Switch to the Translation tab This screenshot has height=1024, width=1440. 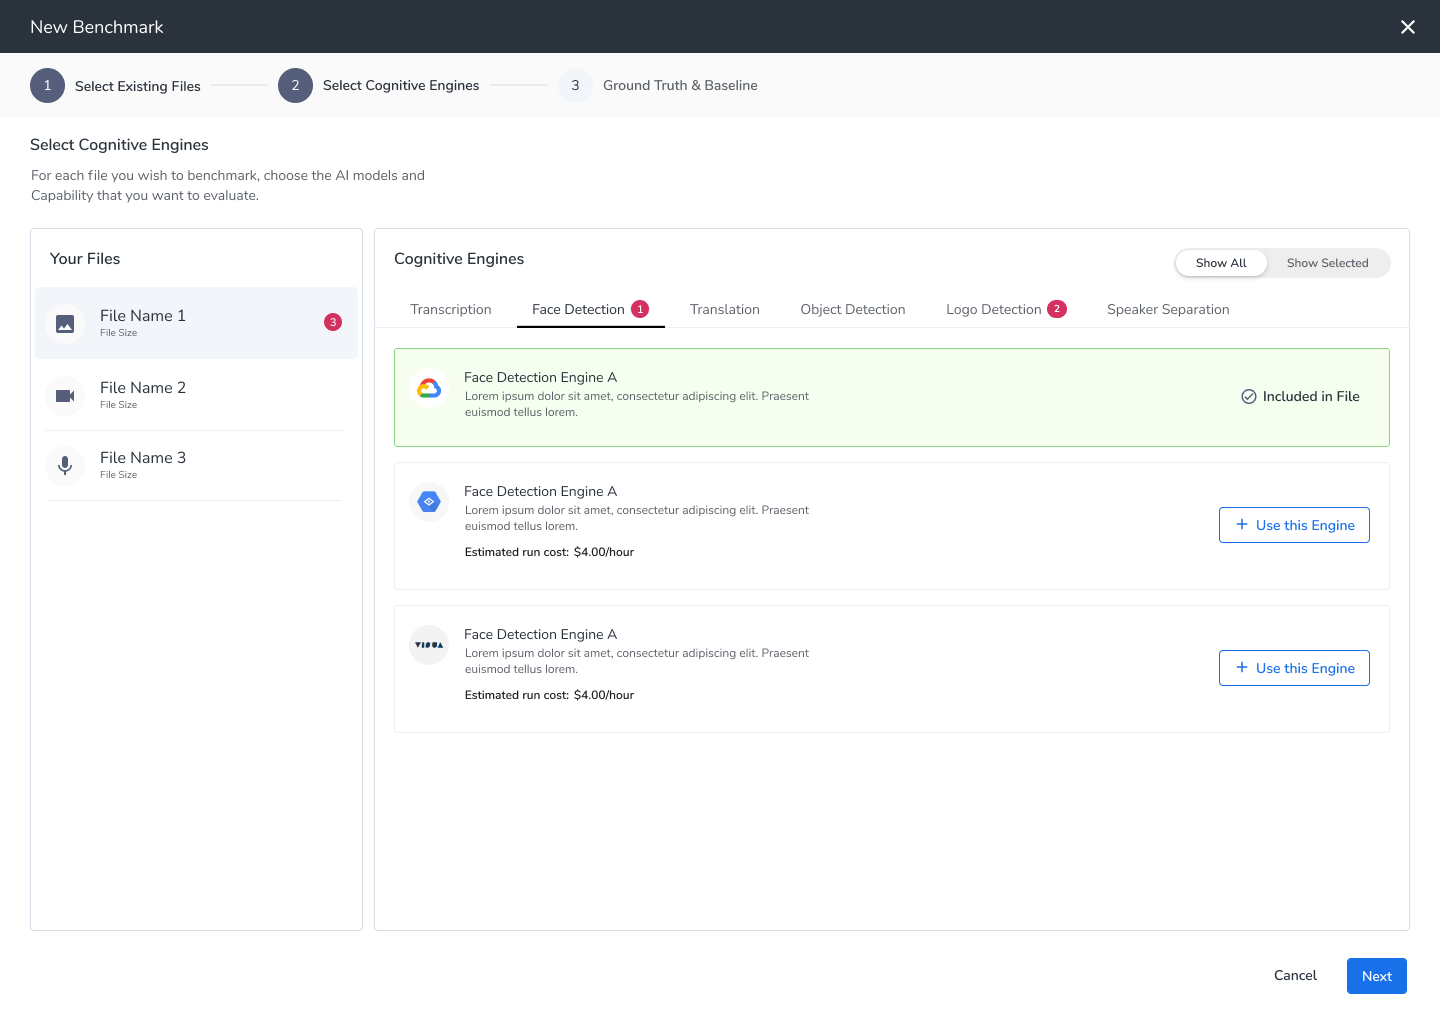[x=725, y=310]
